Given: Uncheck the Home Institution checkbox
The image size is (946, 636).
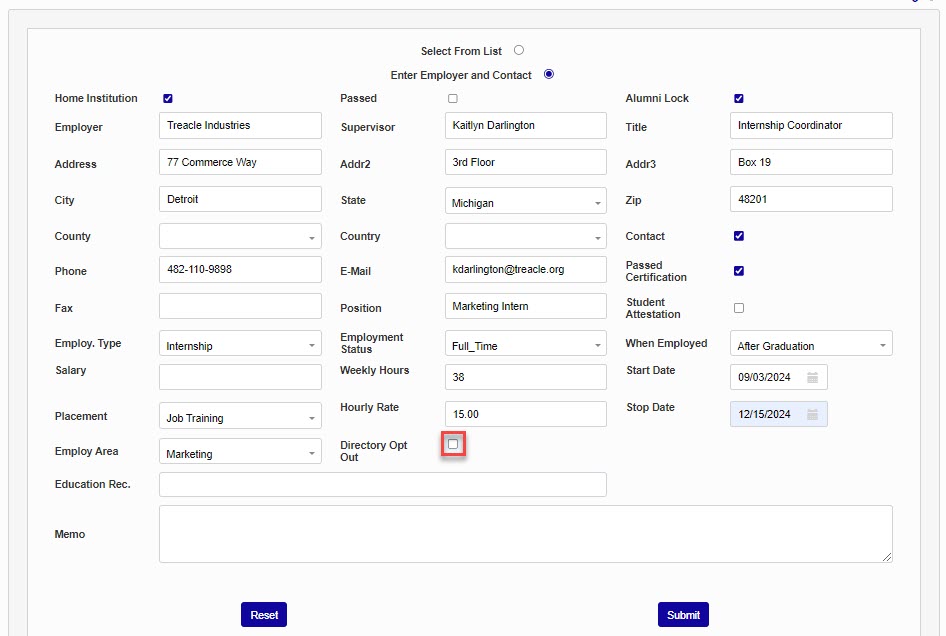Looking at the screenshot, I should coord(168,99).
